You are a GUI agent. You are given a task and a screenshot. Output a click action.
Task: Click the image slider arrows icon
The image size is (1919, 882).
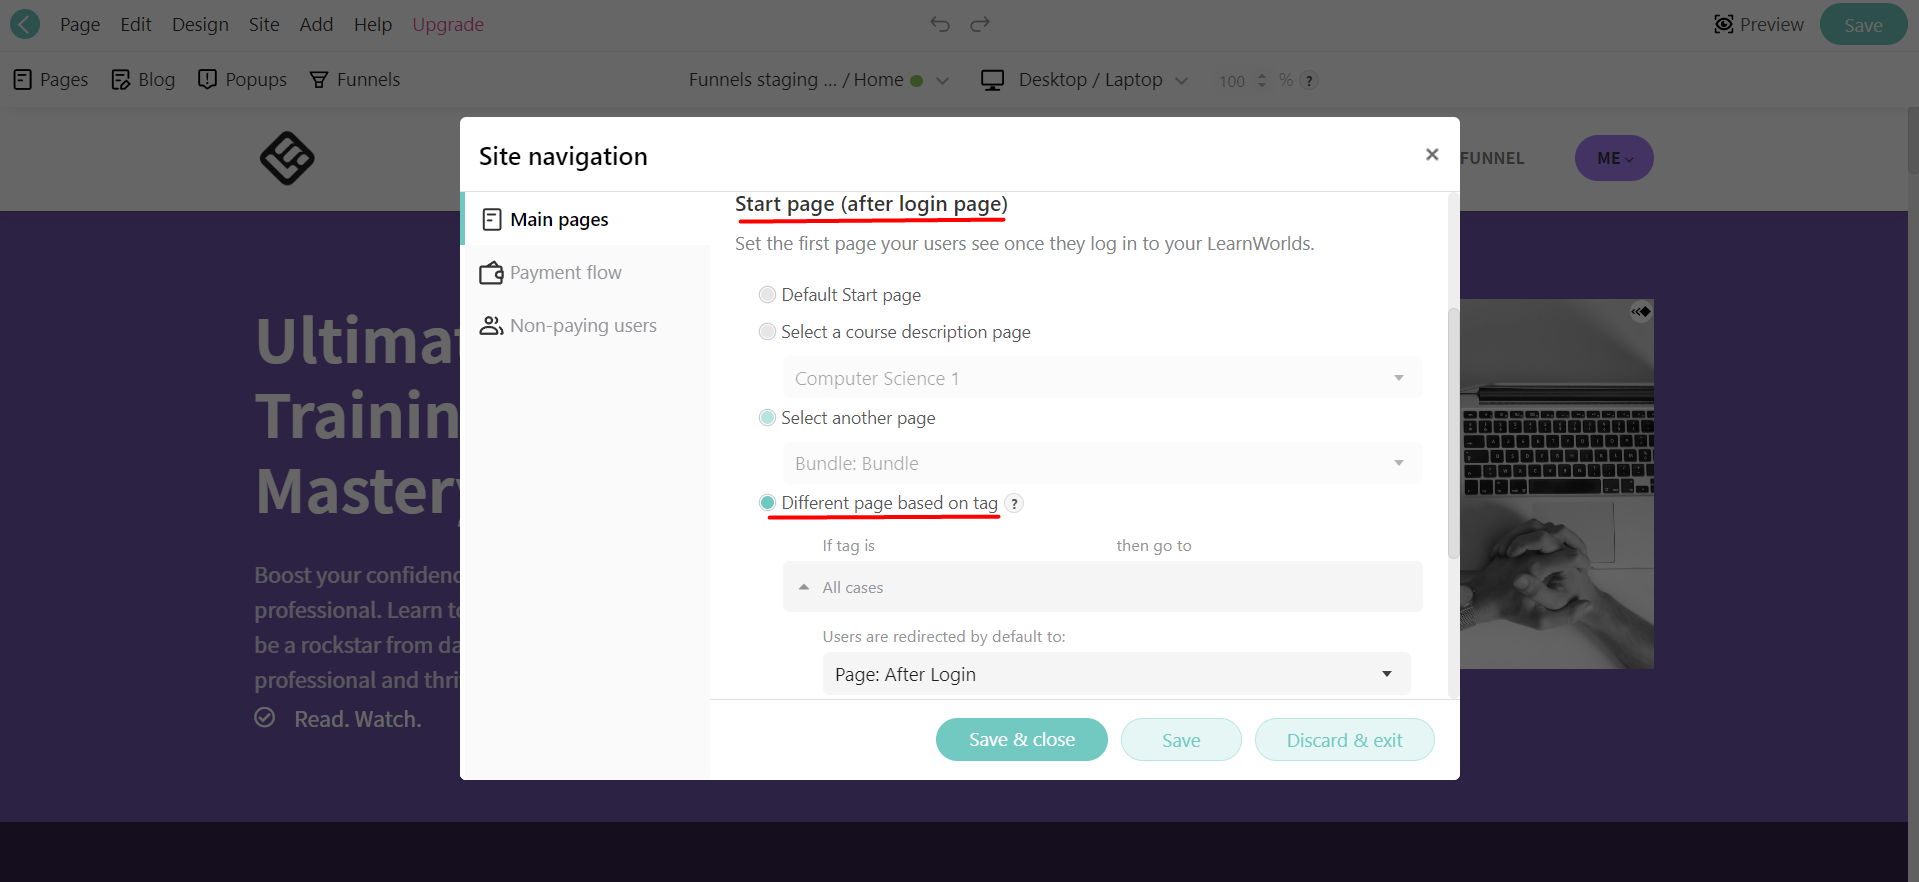pos(1641,312)
